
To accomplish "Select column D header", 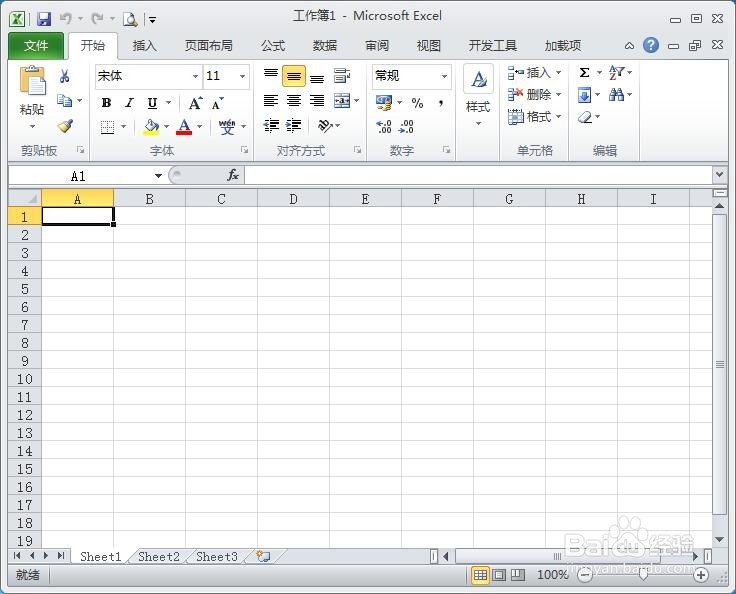I will [293, 199].
